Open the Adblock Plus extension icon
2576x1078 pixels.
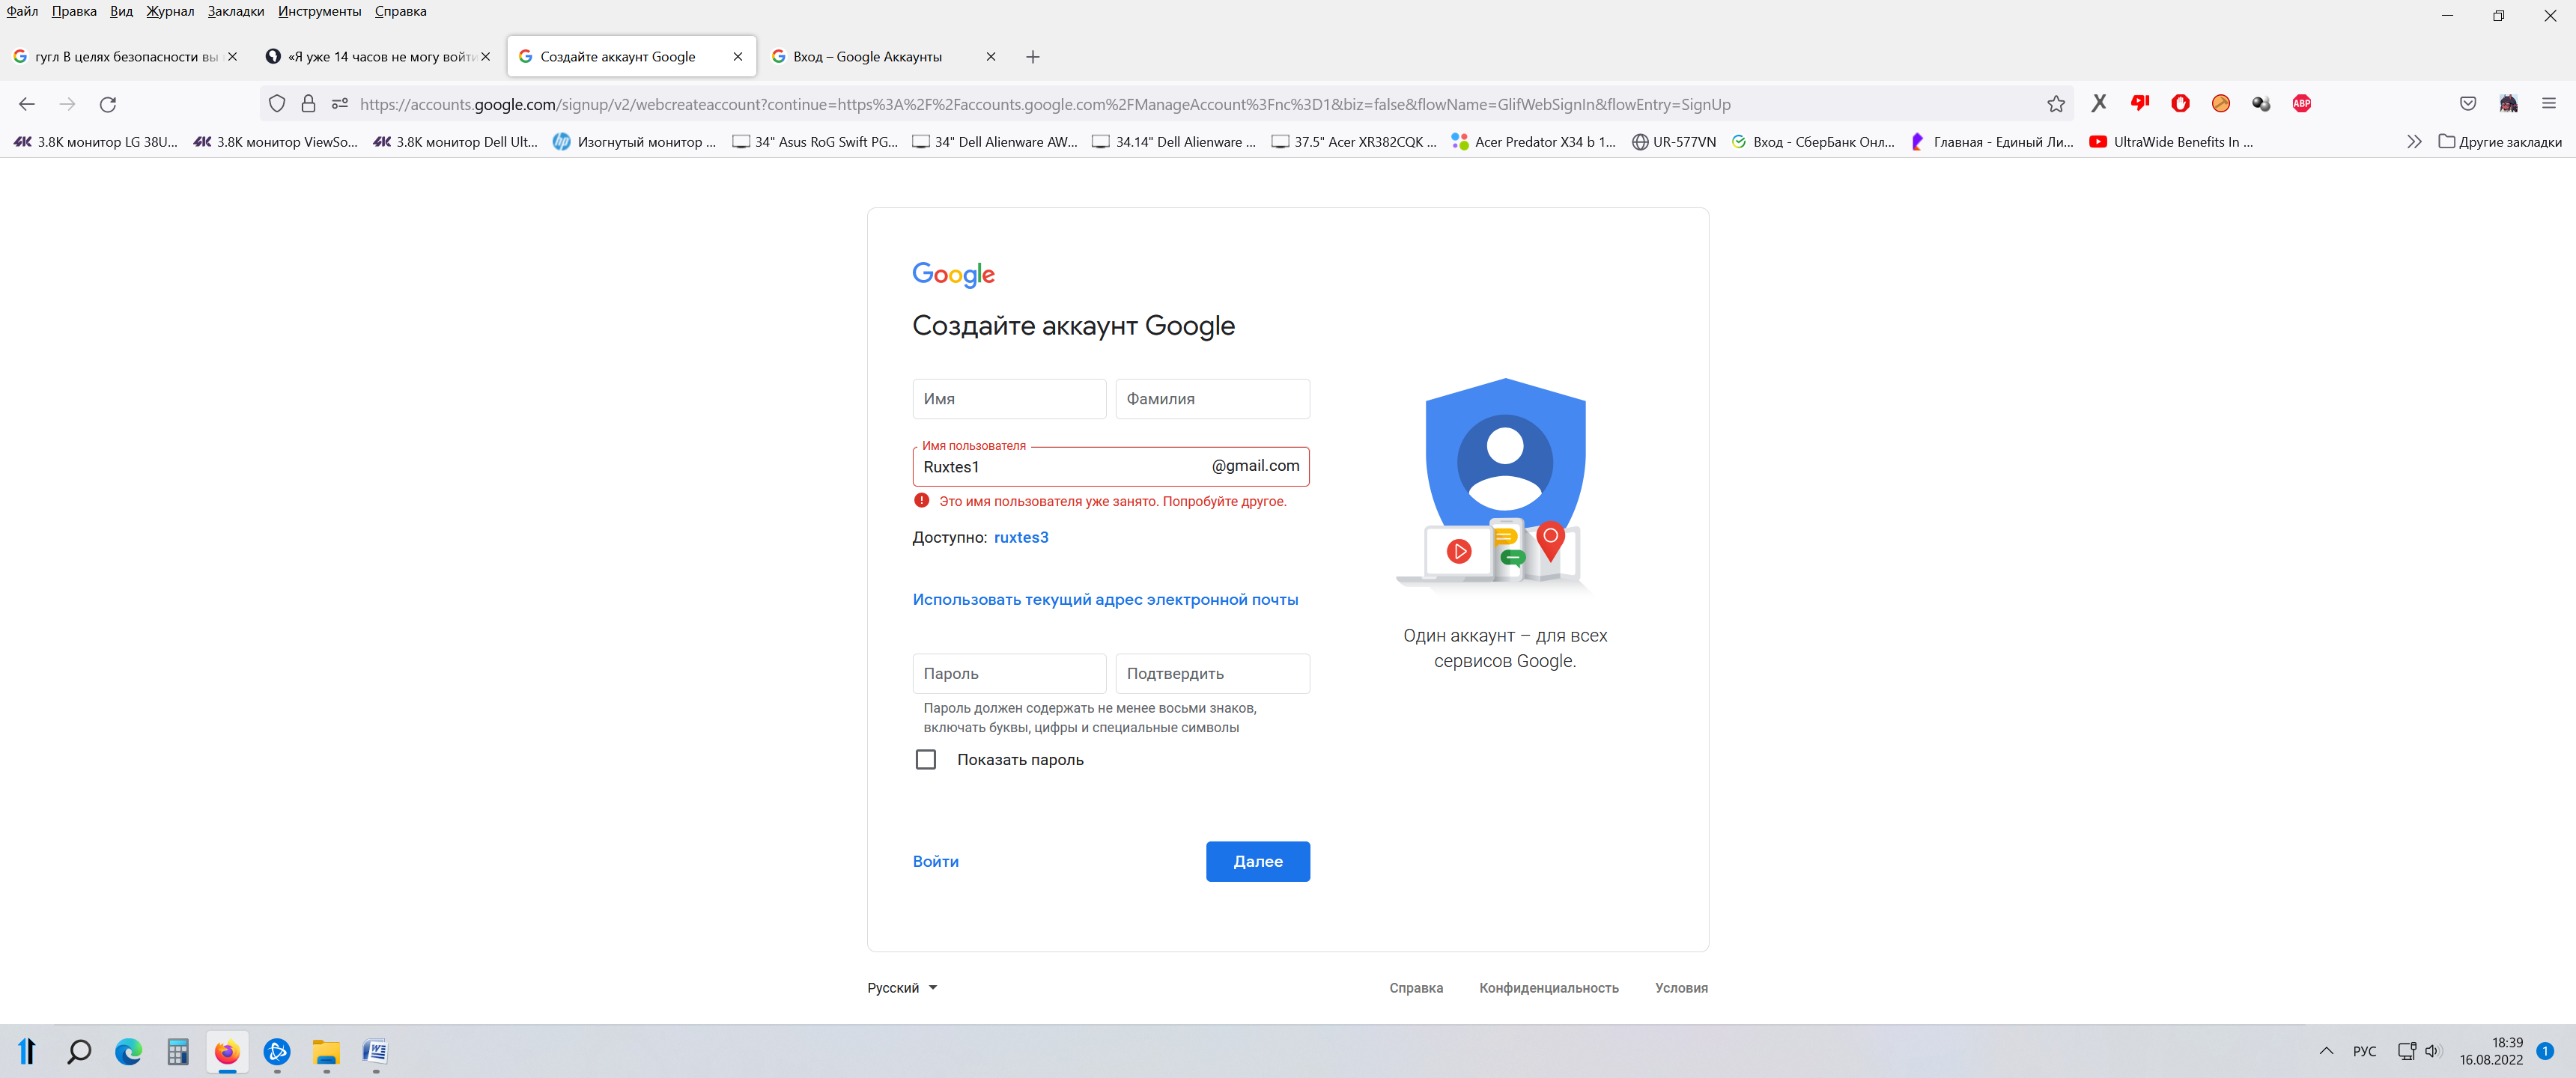(2301, 104)
